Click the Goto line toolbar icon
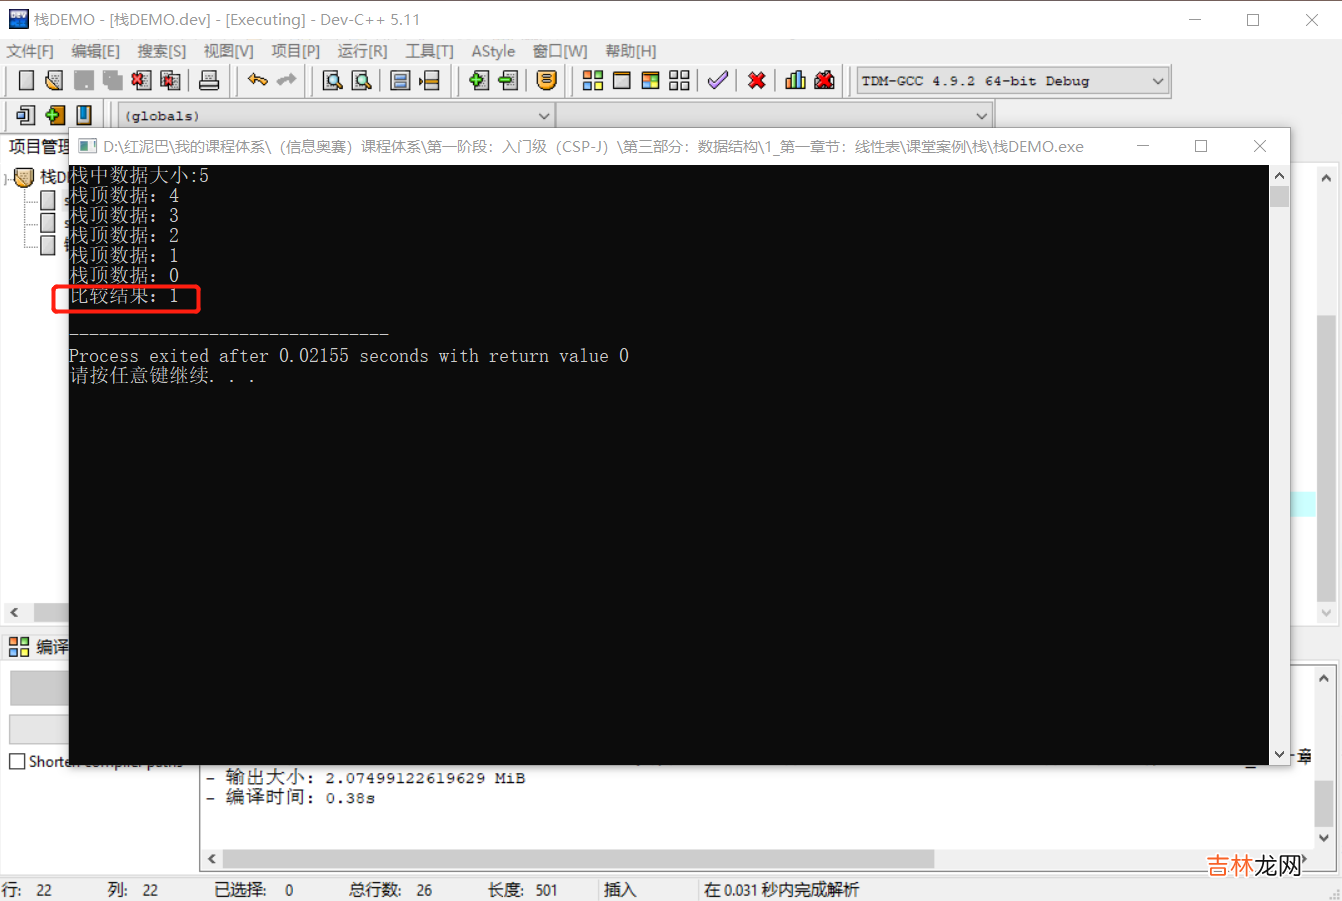This screenshot has width=1342, height=901. pyautogui.click(x=430, y=81)
